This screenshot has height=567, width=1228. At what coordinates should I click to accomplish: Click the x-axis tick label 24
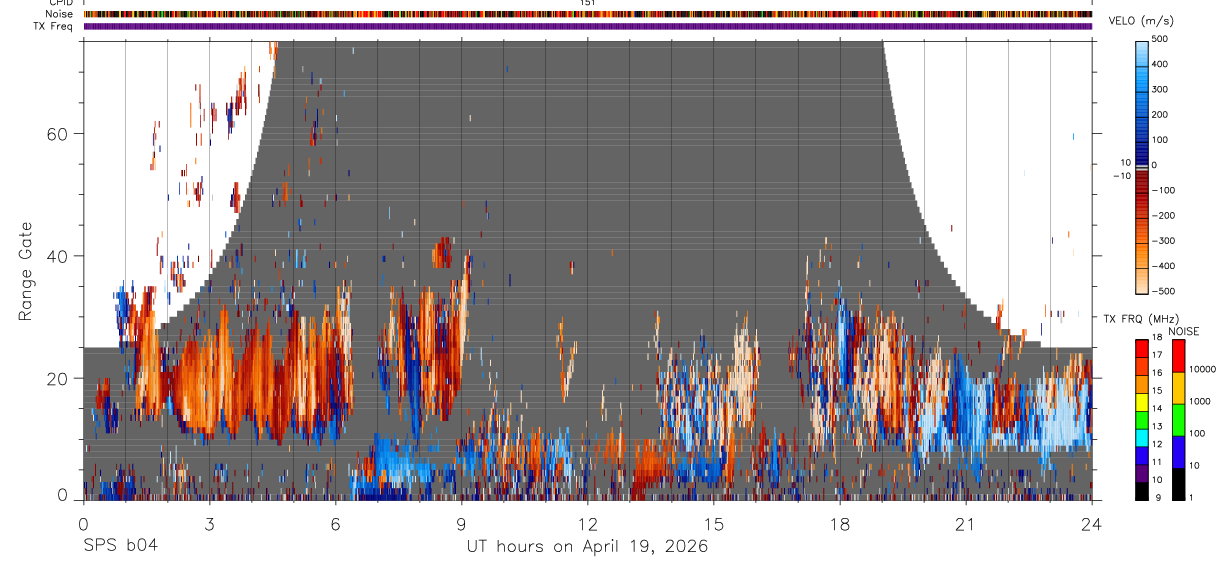point(1092,523)
